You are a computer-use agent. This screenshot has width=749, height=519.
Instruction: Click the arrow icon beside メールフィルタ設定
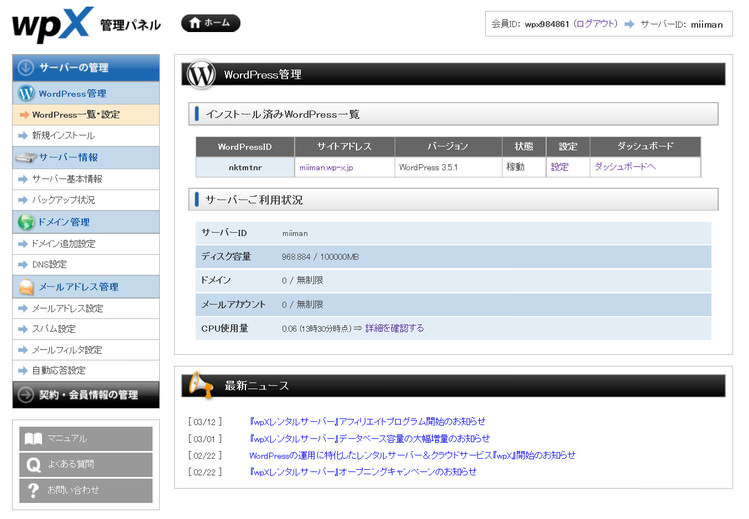[22, 350]
